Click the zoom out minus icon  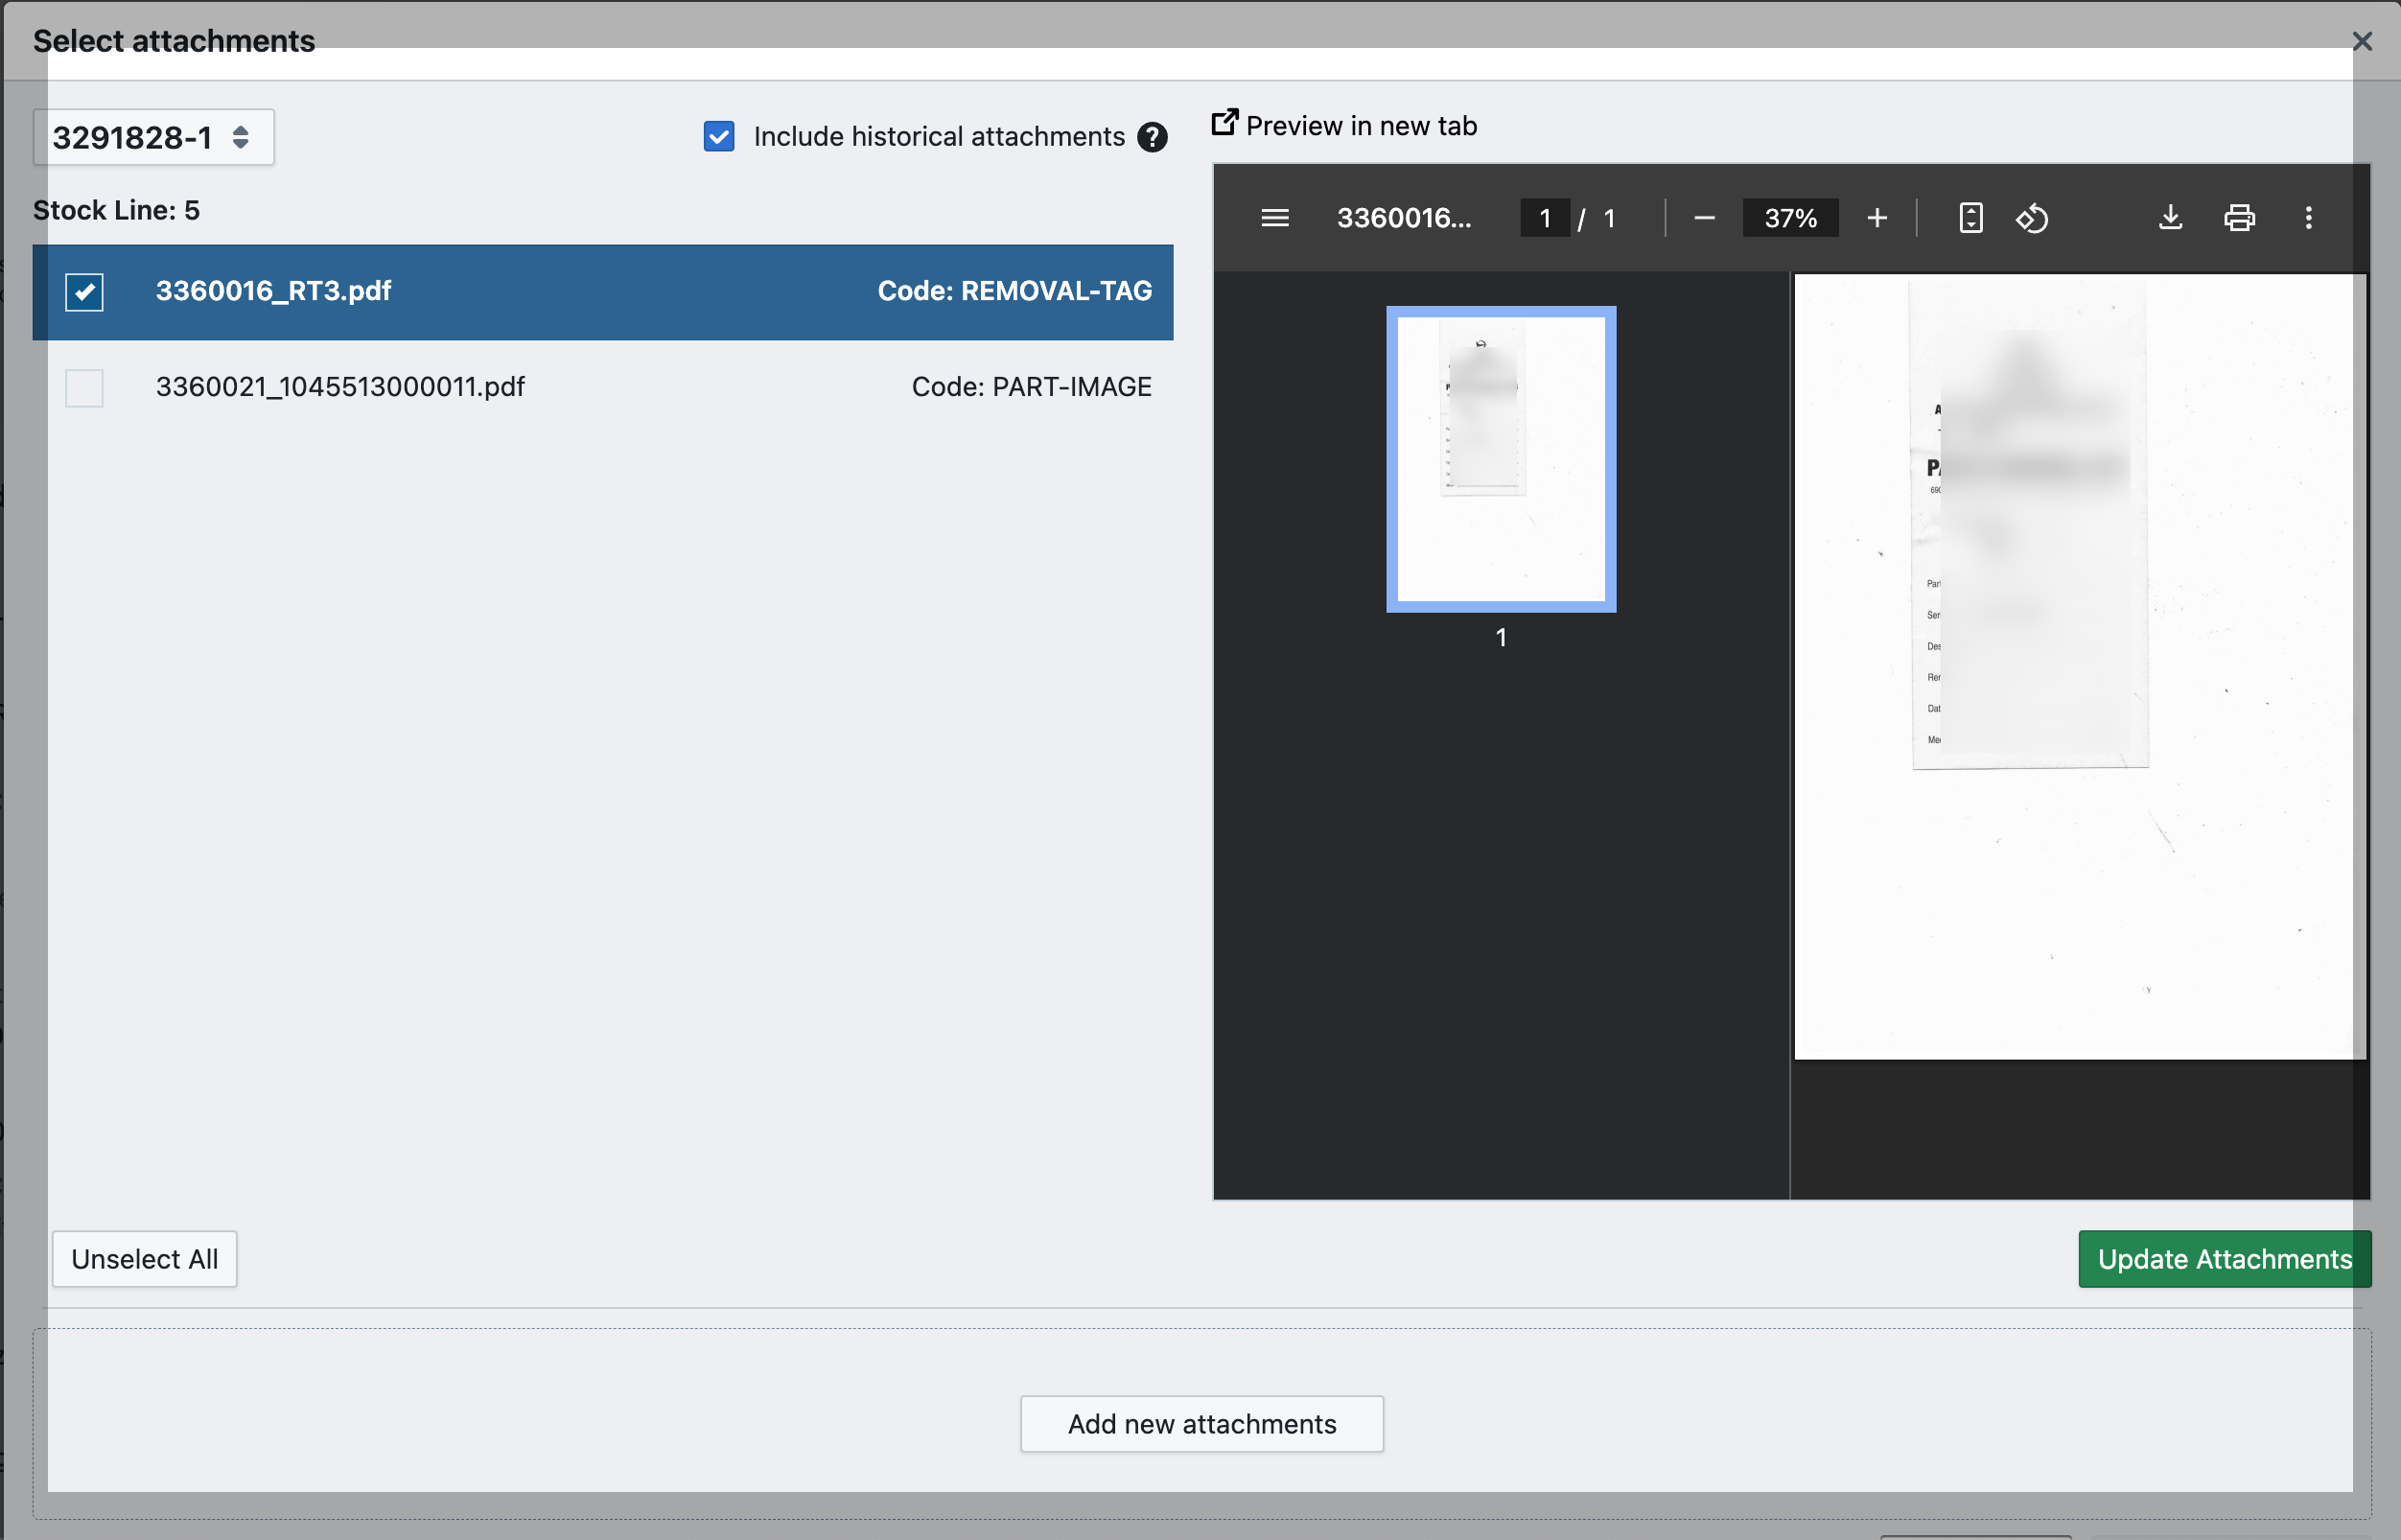1705,218
